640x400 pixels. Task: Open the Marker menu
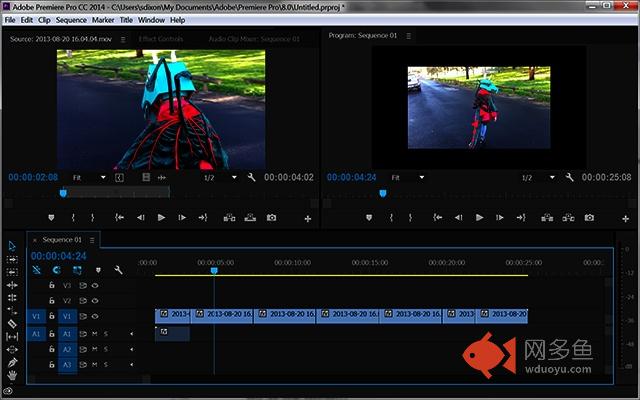point(103,20)
